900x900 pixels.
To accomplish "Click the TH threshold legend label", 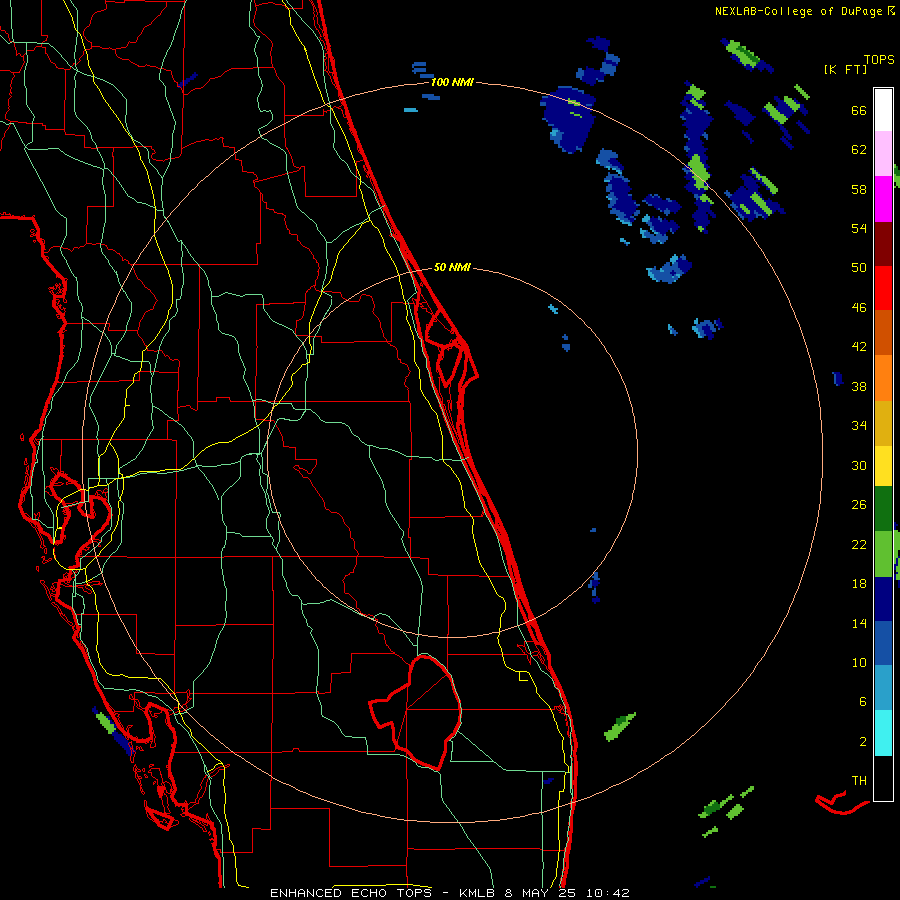I will [x=859, y=780].
